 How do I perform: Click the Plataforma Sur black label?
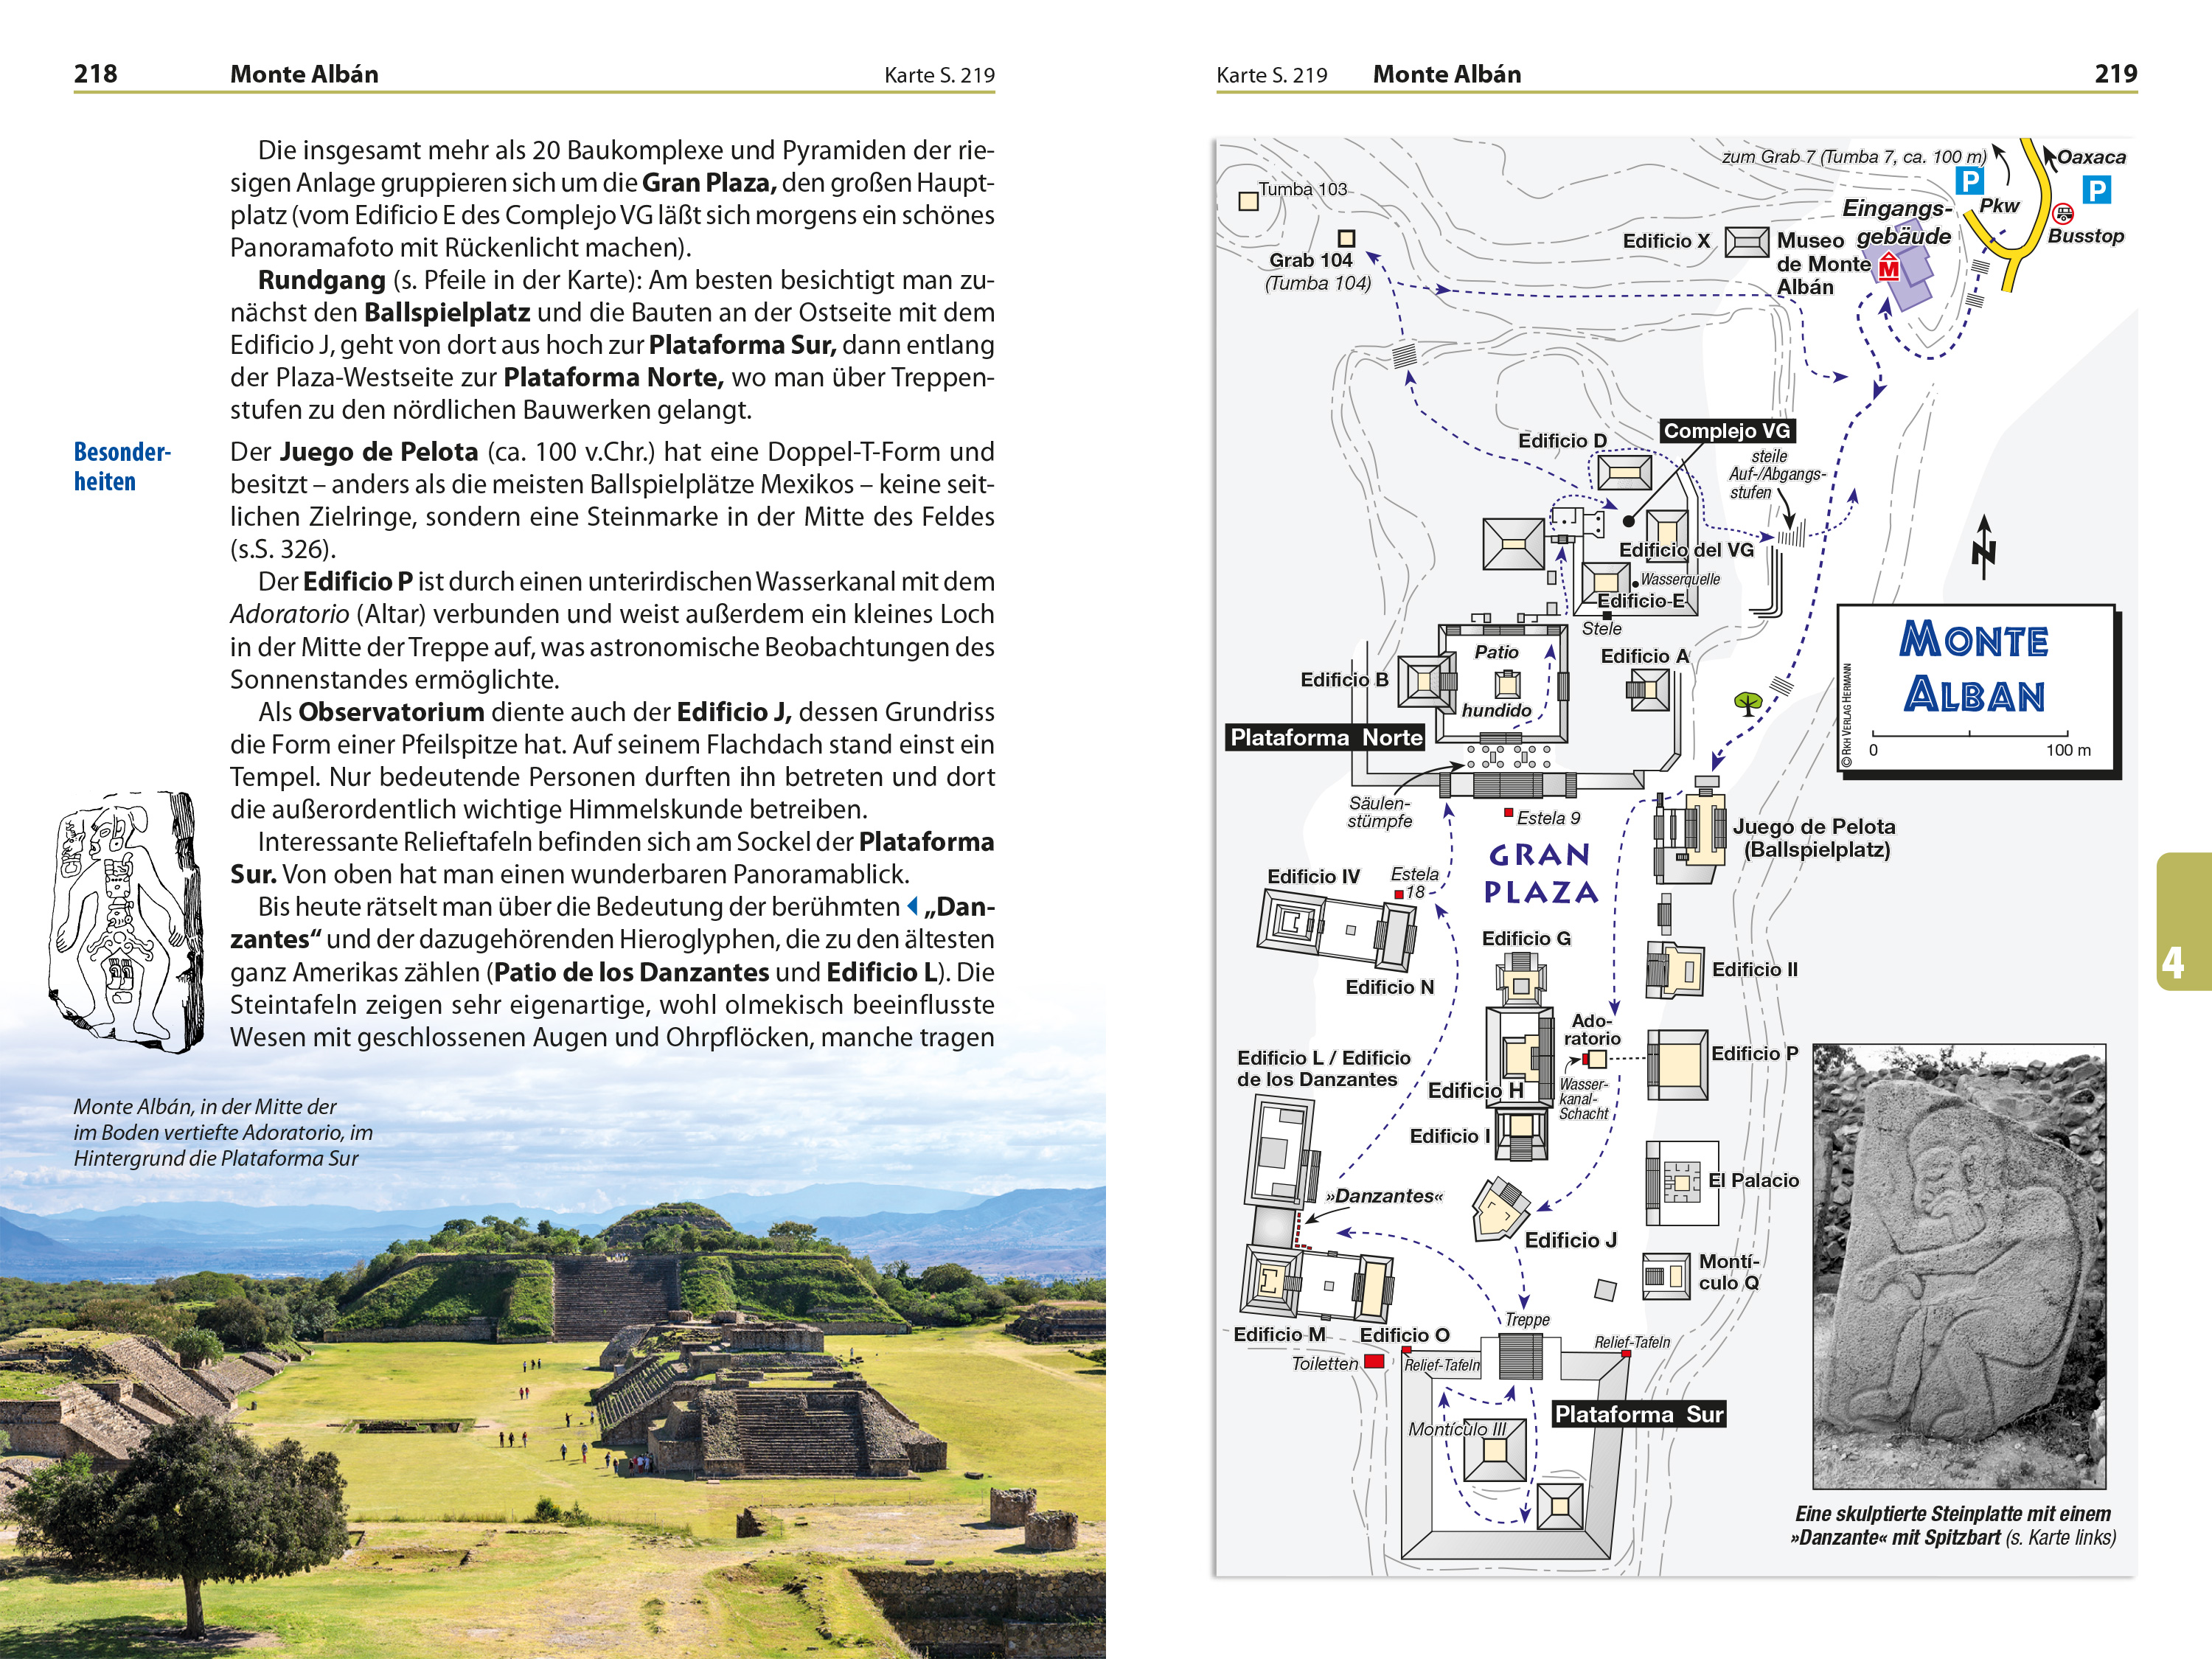pyautogui.click(x=1638, y=1414)
